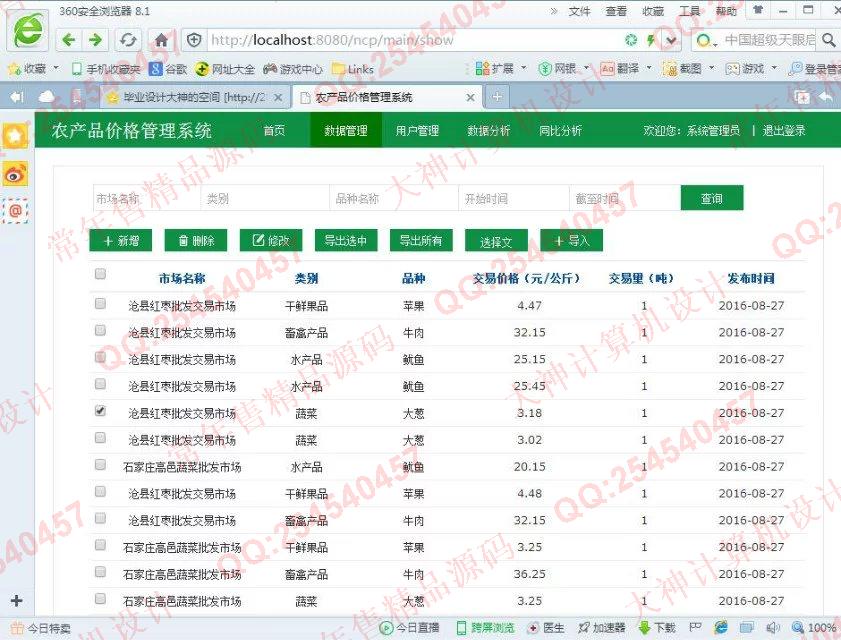Click 跨屏浏览 in status bar
This screenshot has height=640, width=841.
coord(485,627)
